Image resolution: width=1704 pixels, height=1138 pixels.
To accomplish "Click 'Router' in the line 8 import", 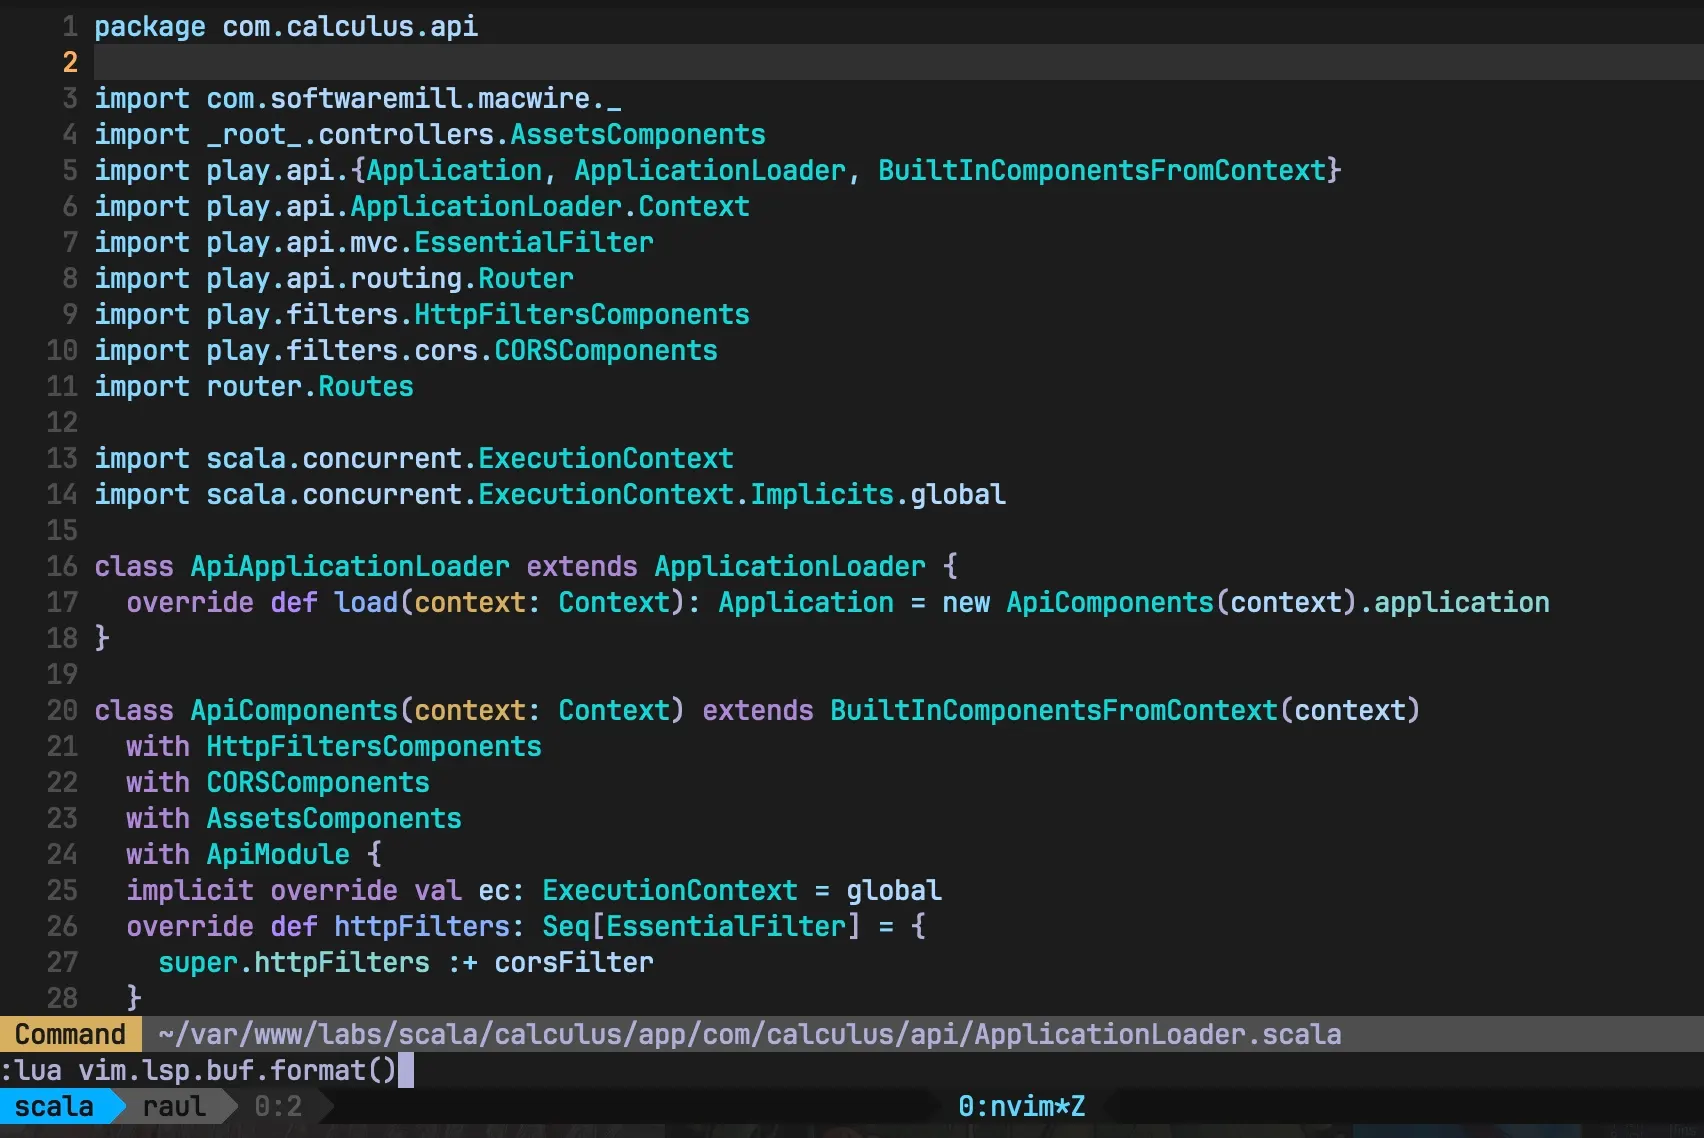I will click(526, 278).
